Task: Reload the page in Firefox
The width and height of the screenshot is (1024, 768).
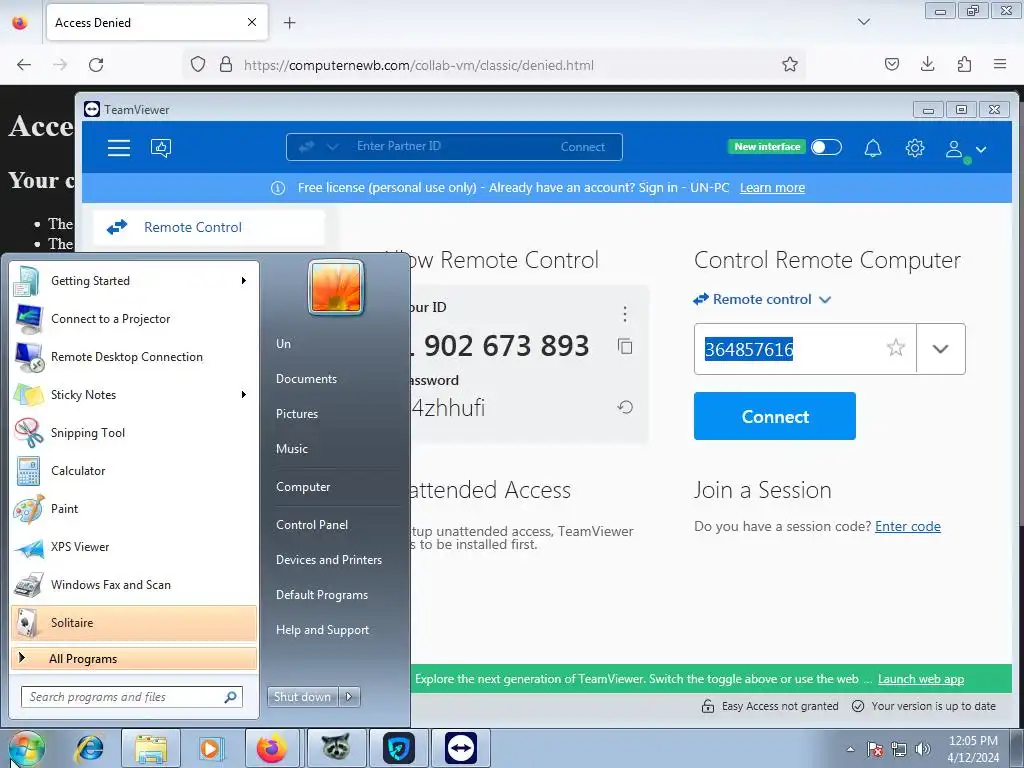Action: tap(96, 65)
